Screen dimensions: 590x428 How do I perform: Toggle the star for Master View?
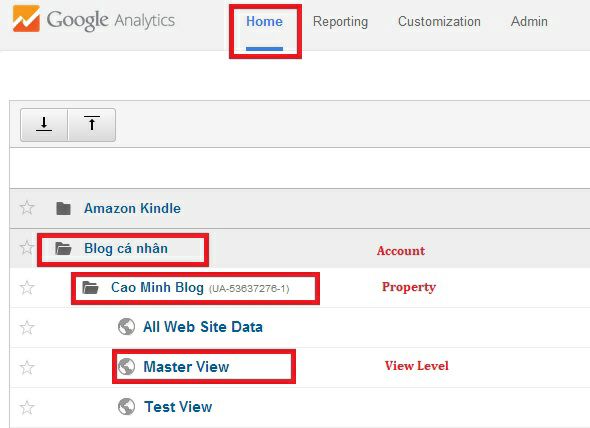[27, 367]
